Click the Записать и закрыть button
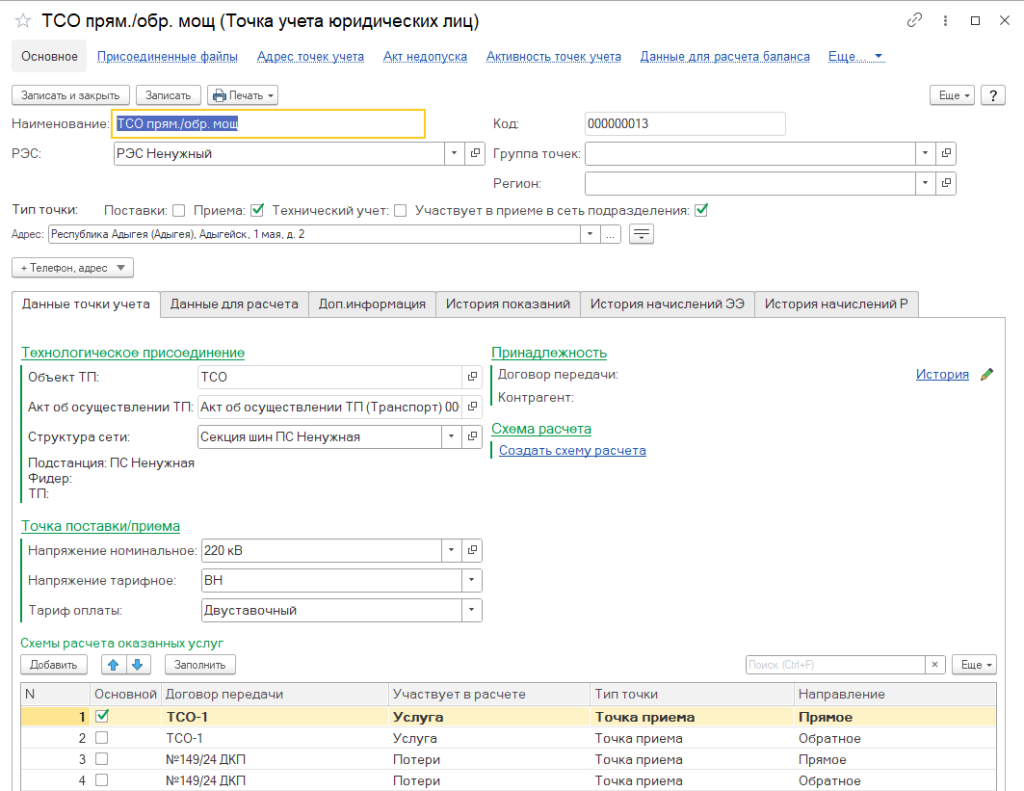This screenshot has width=1024, height=791. [70, 95]
